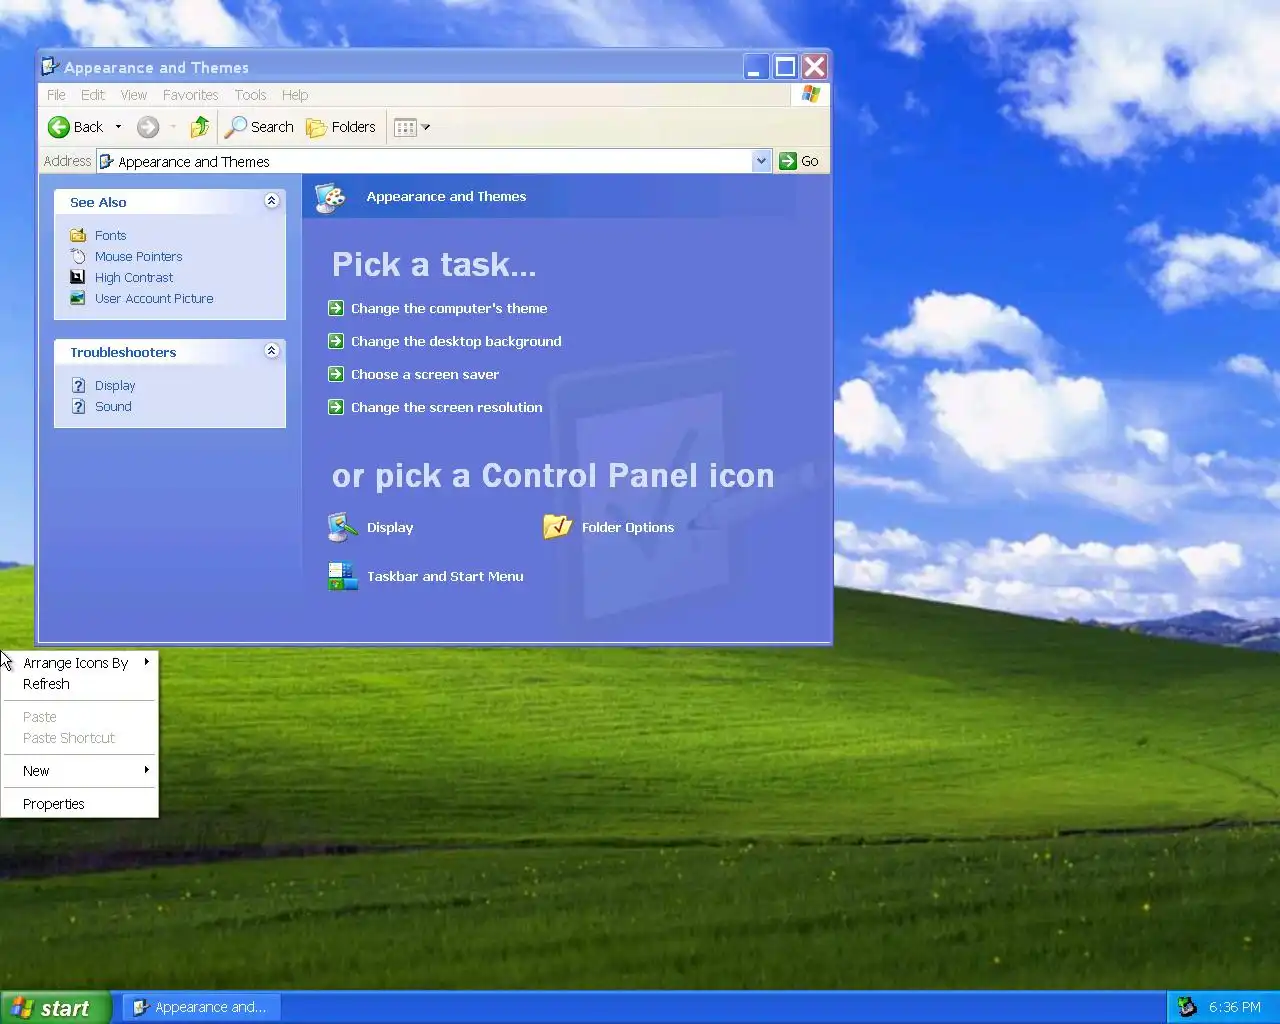Open the Help menu
This screenshot has width=1280, height=1024.
295,95
